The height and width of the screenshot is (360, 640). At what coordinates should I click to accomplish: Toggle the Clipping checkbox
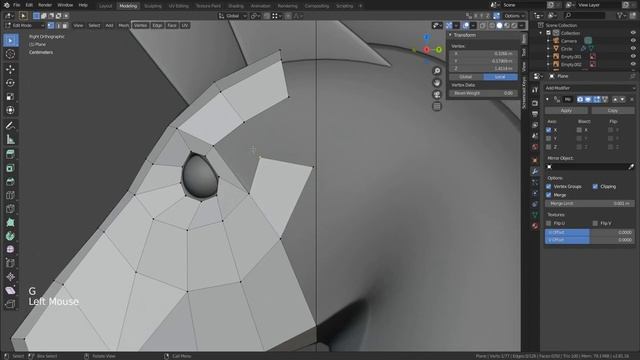pyautogui.click(x=595, y=187)
